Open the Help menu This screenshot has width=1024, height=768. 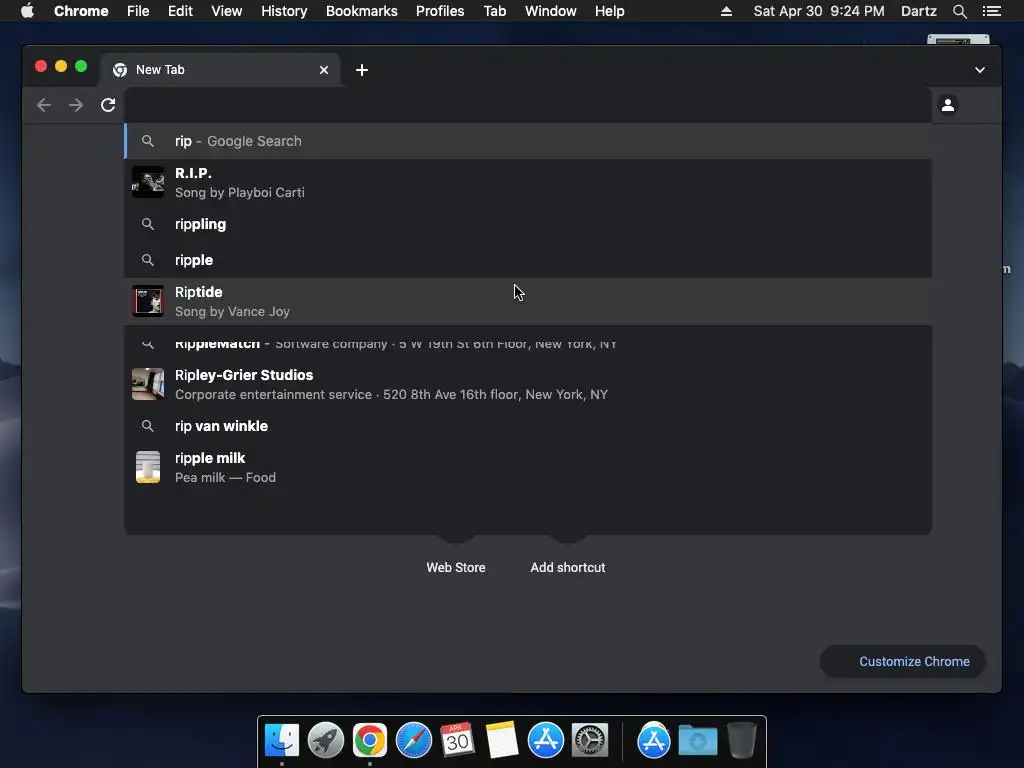tap(609, 11)
